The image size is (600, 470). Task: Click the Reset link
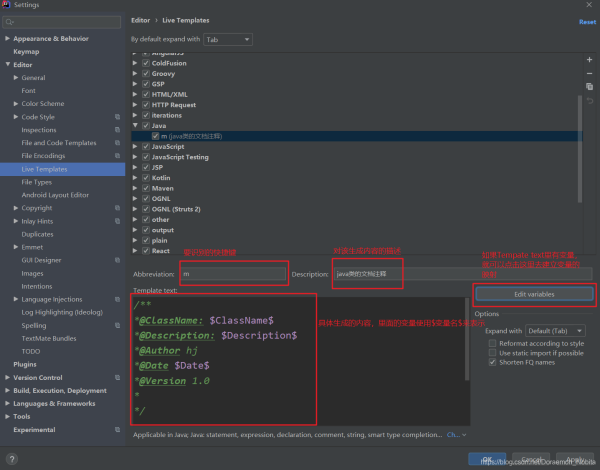(x=587, y=21)
